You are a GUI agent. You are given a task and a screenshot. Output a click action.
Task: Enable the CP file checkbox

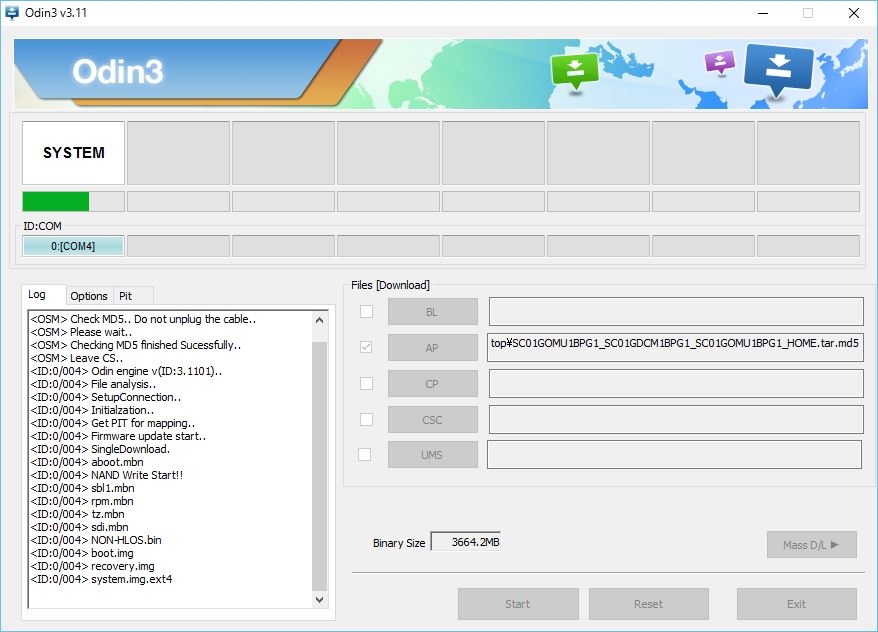366,383
